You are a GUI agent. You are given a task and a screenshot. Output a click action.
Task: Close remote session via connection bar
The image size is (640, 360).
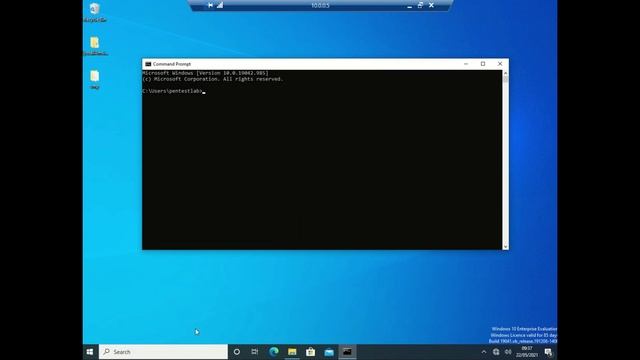[x=431, y=5]
